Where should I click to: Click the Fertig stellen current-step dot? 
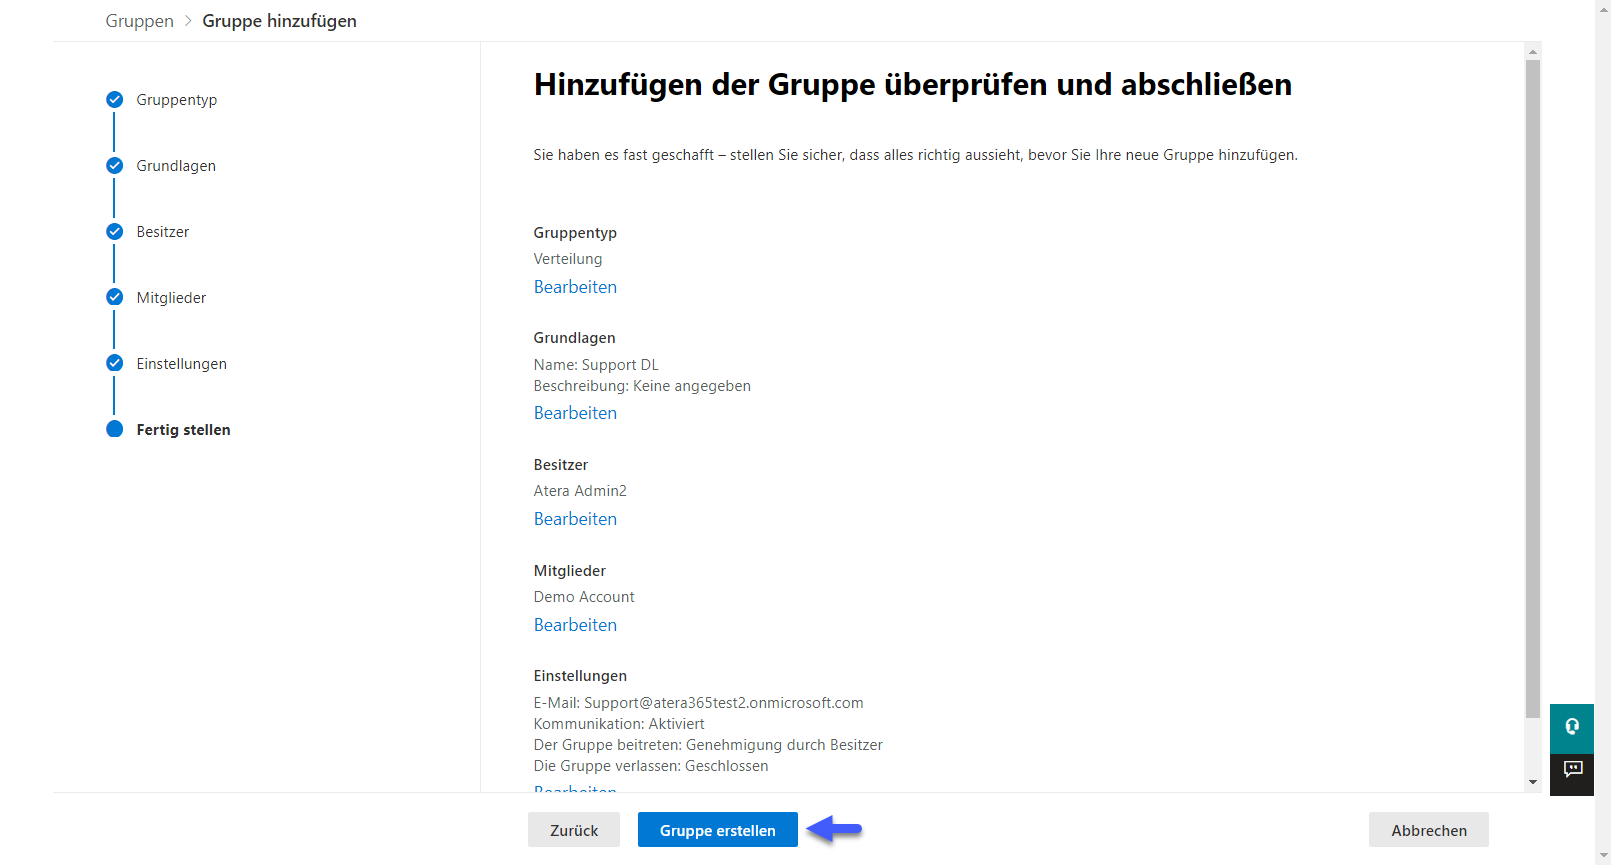click(x=115, y=429)
